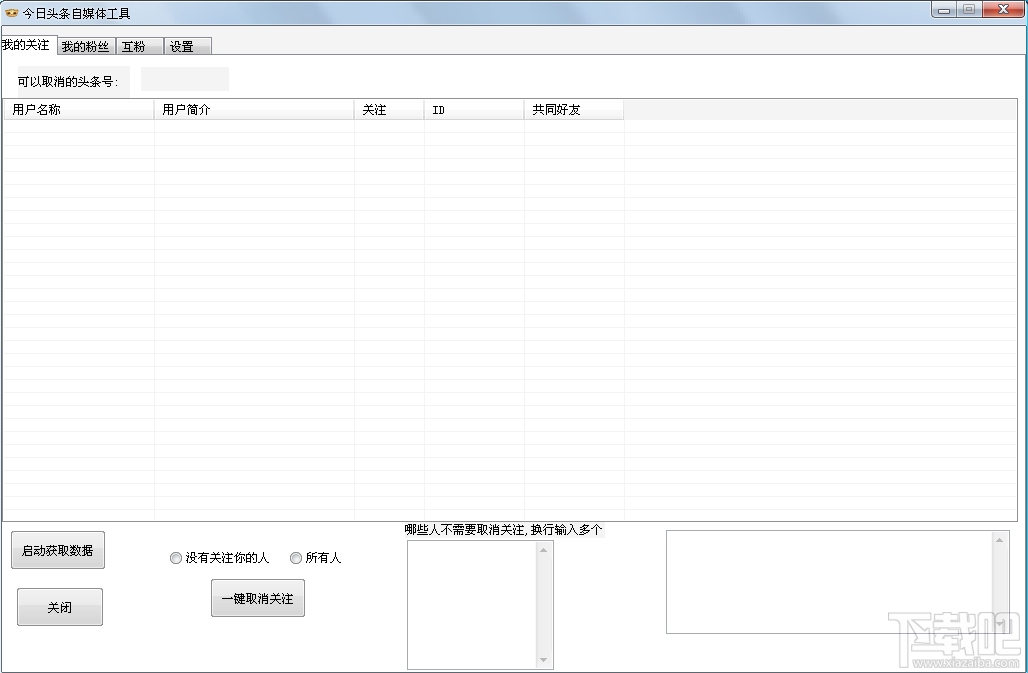Open the 互粉 tab
The width and height of the screenshot is (1028, 673).
coord(140,46)
